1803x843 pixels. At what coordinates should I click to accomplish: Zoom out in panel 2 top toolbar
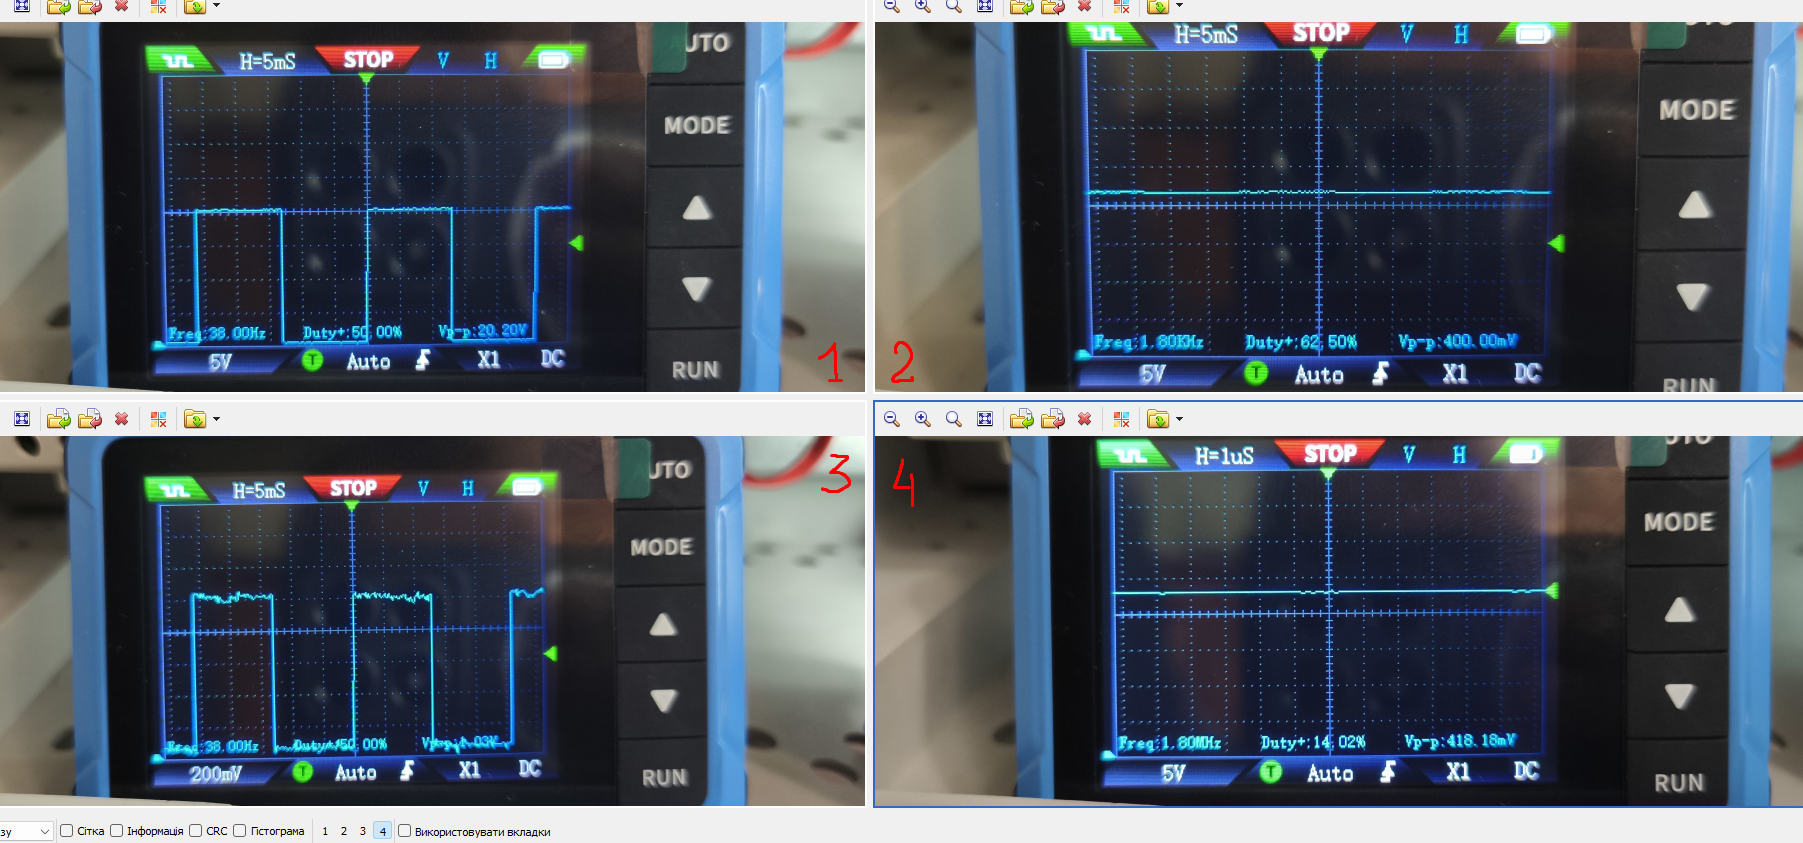point(892,6)
